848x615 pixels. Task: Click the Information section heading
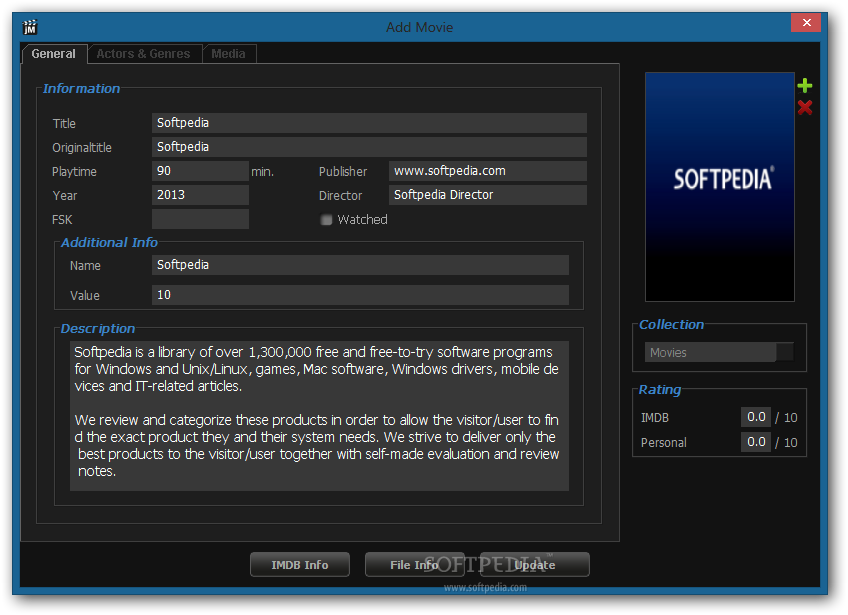coord(81,89)
